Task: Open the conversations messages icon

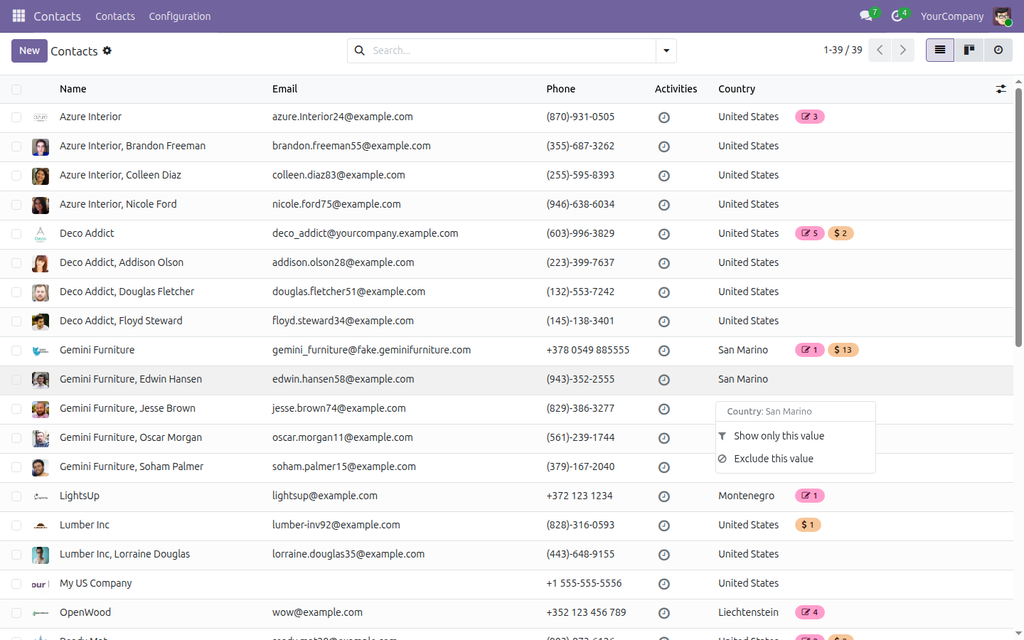Action: tap(866, 16)
